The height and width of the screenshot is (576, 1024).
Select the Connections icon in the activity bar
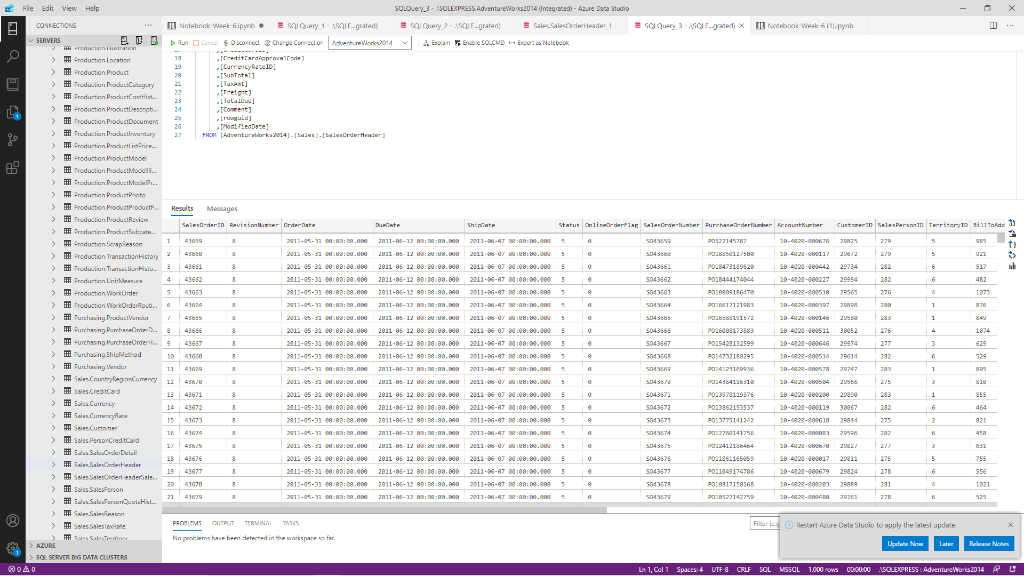[x=11, y=27]
